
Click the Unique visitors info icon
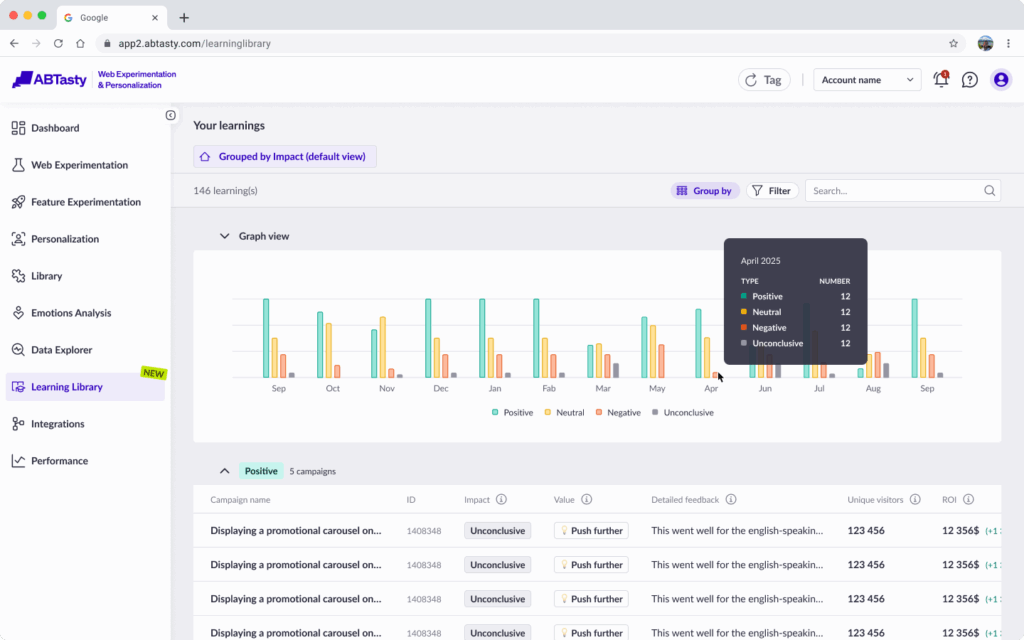tap(915, 499)
